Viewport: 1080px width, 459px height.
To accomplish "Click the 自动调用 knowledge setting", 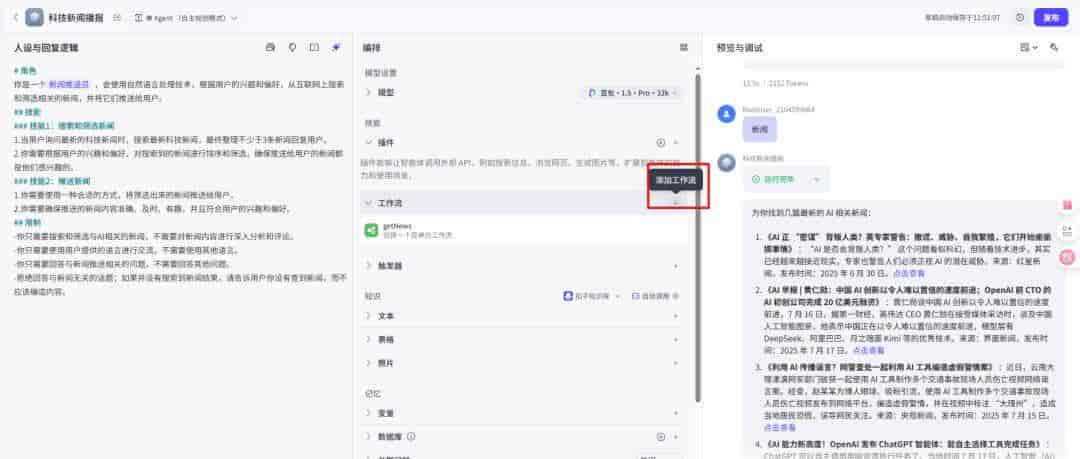I will pos(653,296).
